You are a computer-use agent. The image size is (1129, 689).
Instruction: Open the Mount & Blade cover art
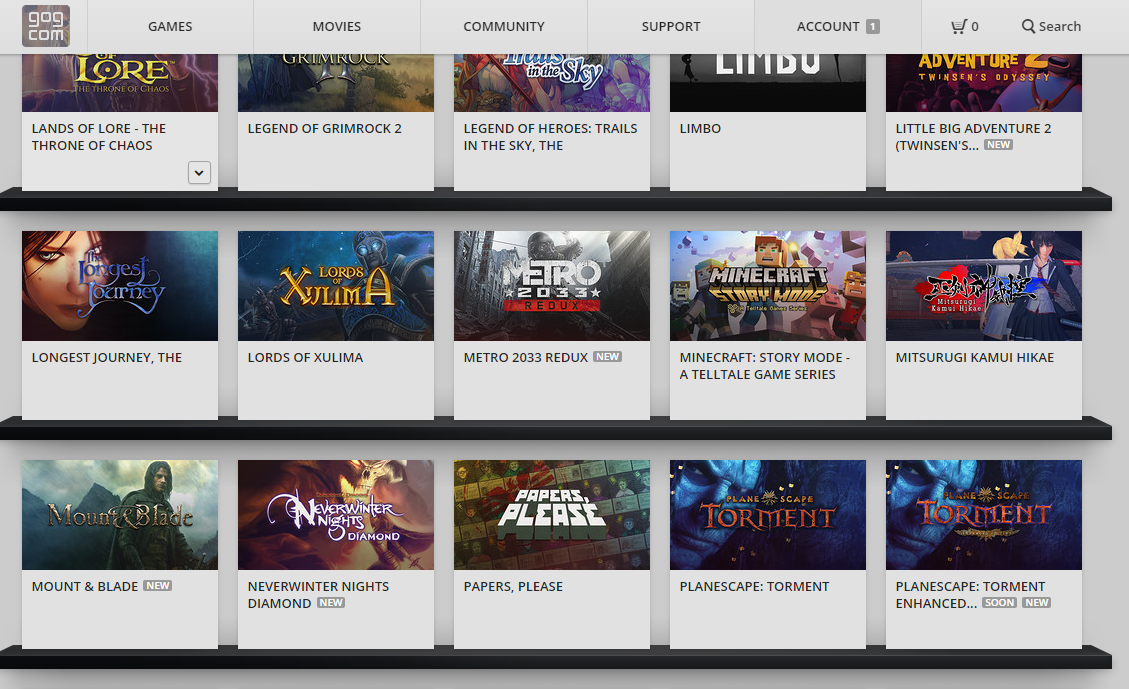120,515
